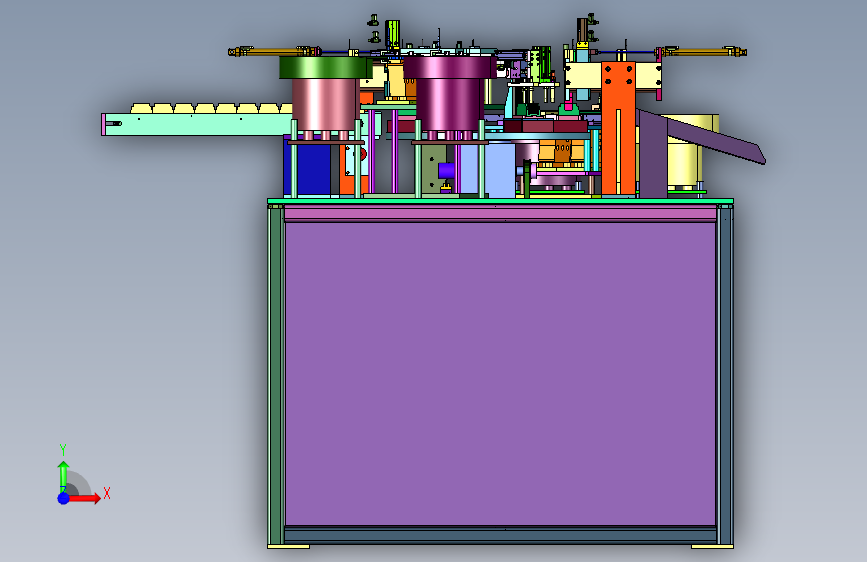The width and height of the screenshot is (867, 562).
Task: Select the dark slate bottom frame rail
Action: 500,534
